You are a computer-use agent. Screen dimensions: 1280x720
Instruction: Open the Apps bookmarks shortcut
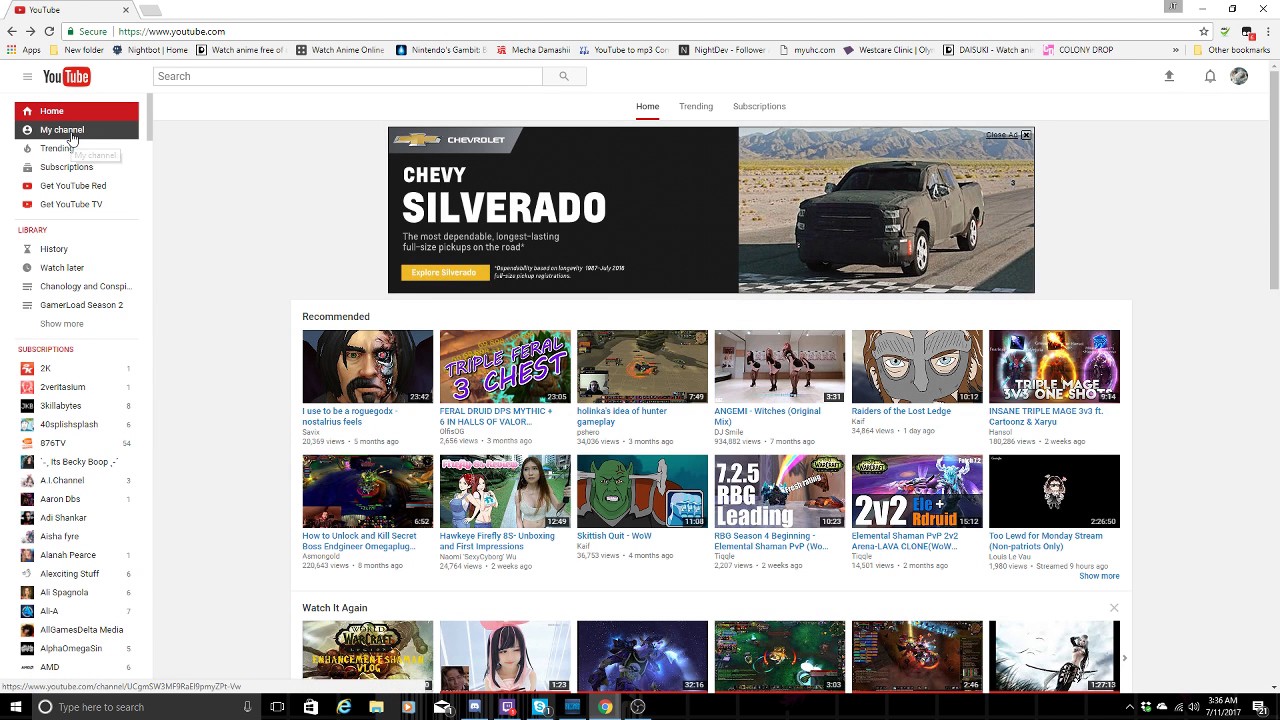[24, 50]
